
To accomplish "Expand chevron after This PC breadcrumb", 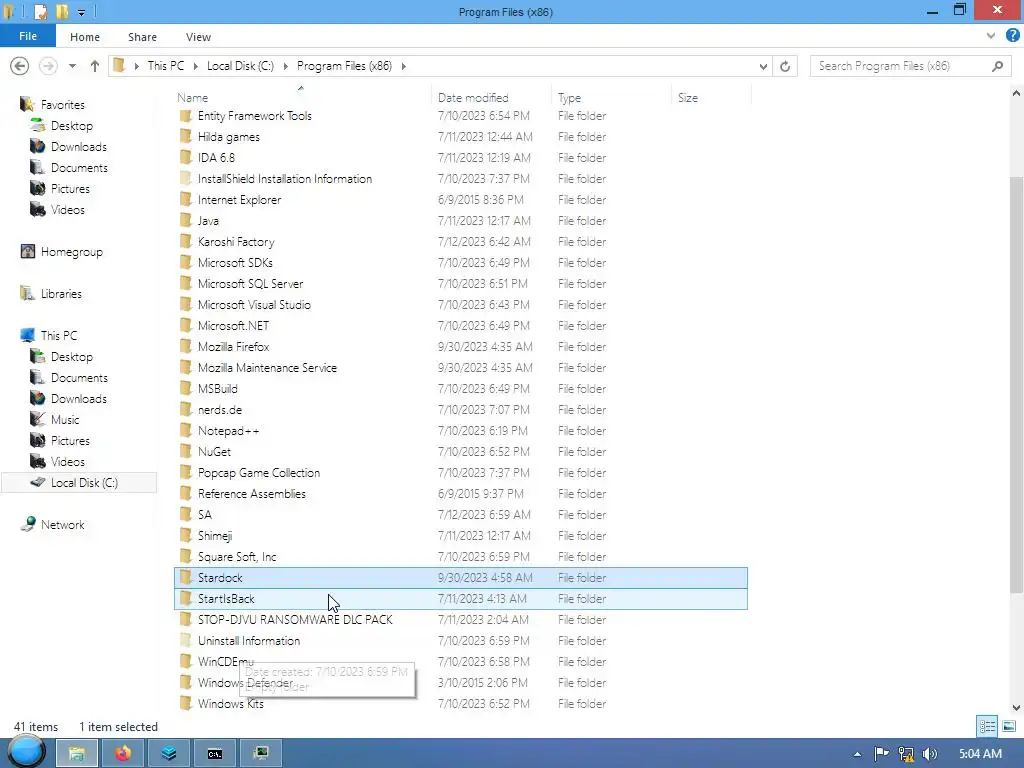I will [195, 66].
